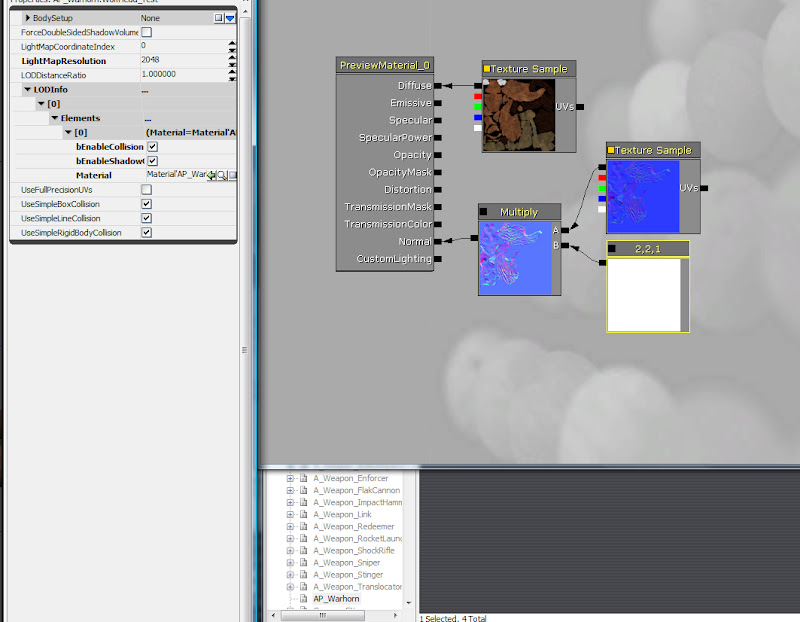This screenshot has height=622, width=800.
Task: Click the Multiply node A input connector
Action: click(565, 230)
